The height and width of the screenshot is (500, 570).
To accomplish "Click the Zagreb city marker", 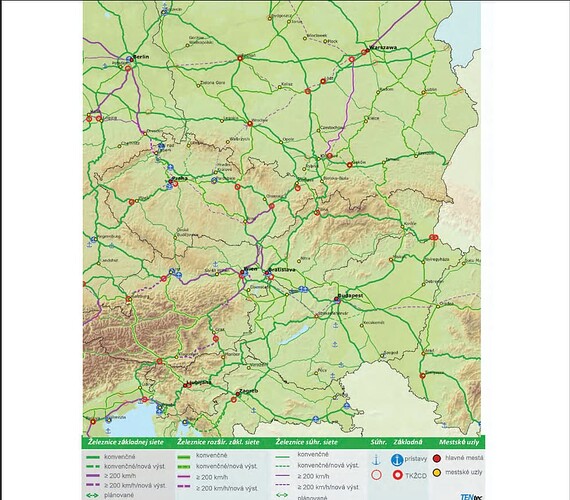I will coord(238,394).
